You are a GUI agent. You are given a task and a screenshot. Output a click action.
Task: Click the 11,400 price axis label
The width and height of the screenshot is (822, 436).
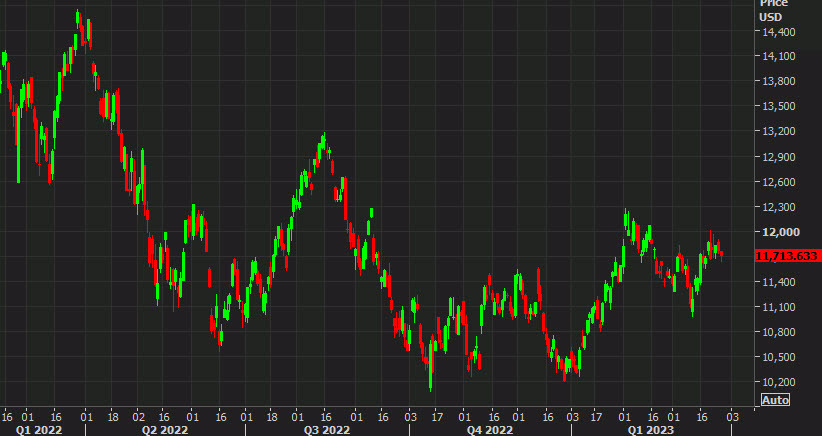click(x=779, y=282)
